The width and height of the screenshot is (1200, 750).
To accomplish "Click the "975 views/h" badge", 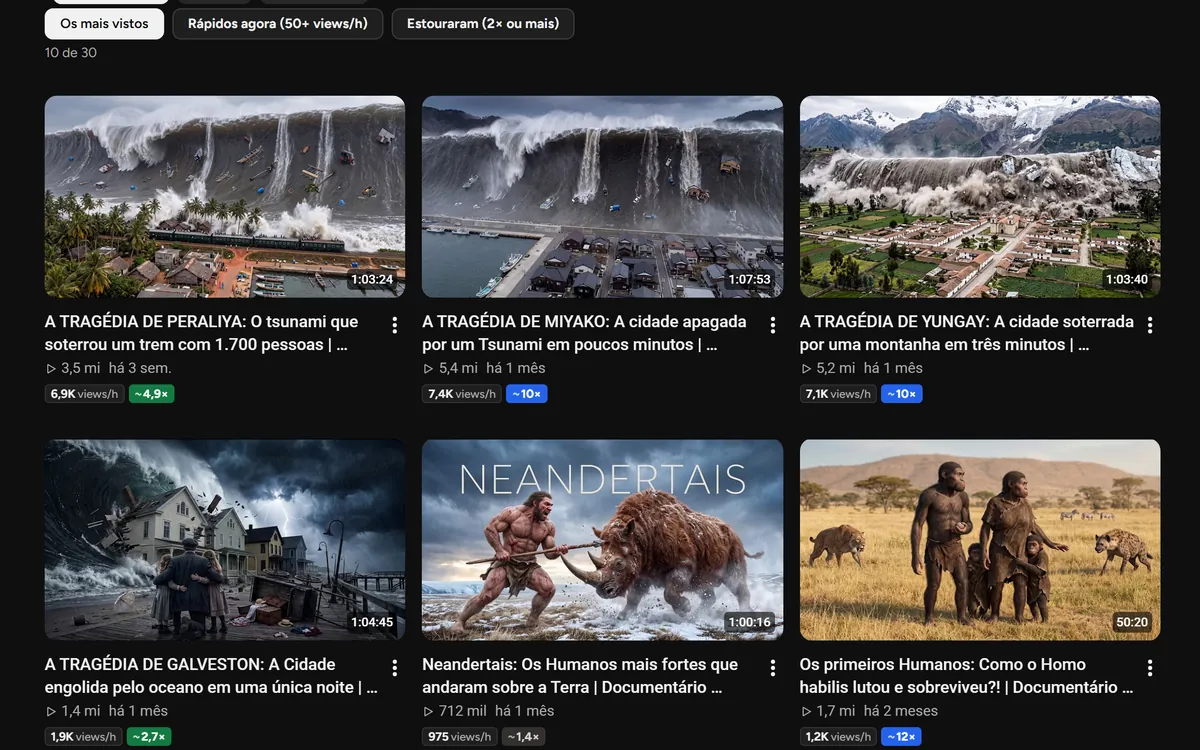I will tap(460, 737).
